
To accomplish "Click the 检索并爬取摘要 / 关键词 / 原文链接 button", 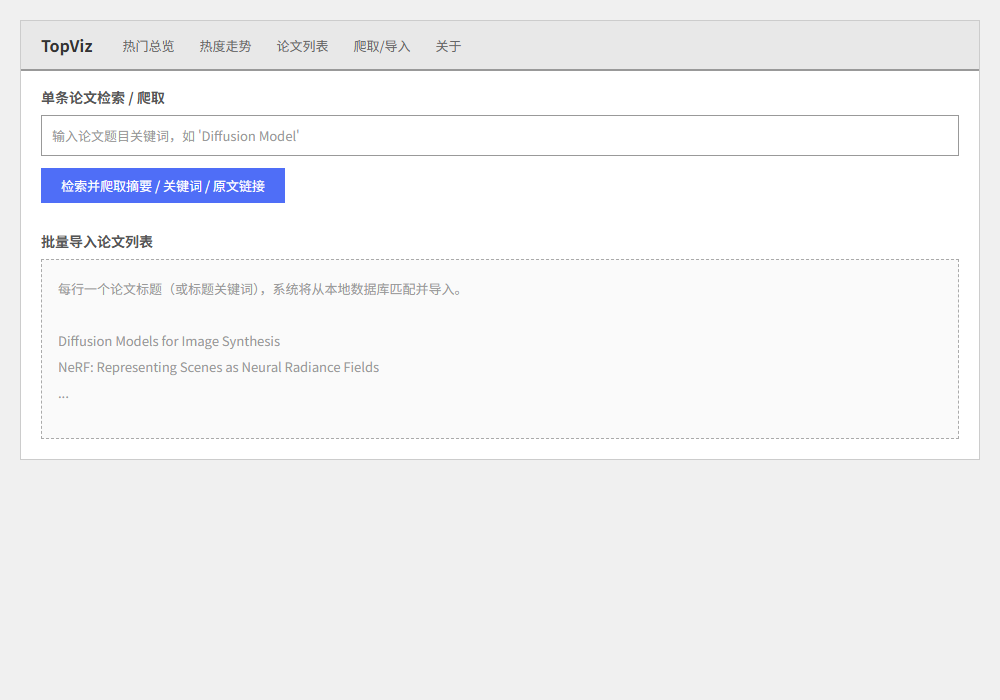I will 163,186.
